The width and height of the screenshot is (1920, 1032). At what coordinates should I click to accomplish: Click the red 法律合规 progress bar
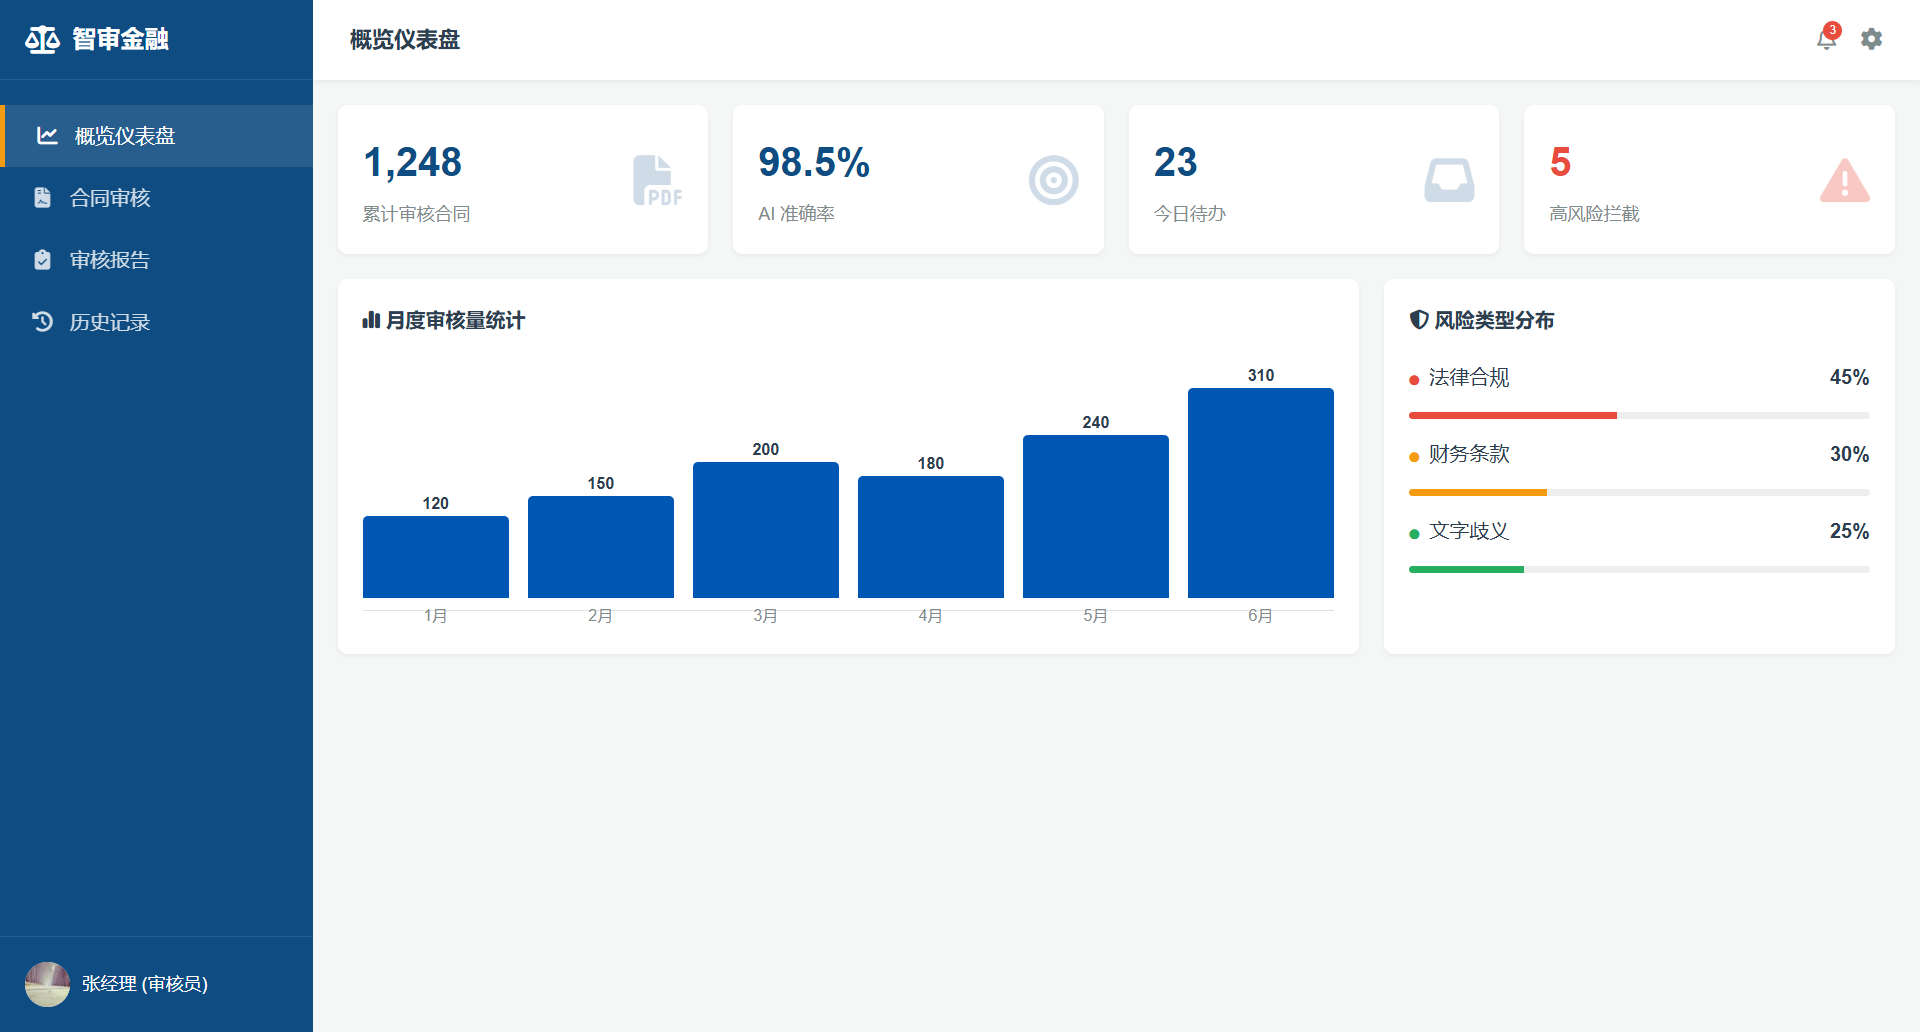pyautogui.click(x=1512, y=415)
